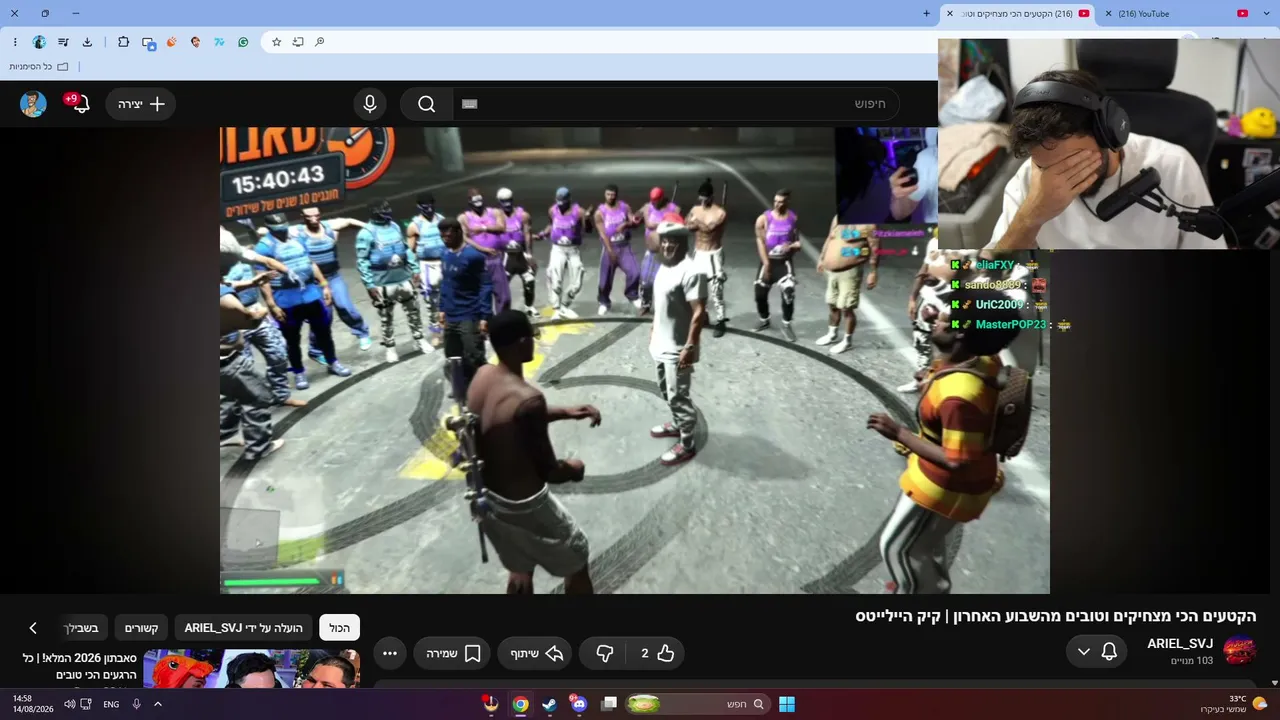Open the on-screen keyboard in search box

(x=470, y=104)
